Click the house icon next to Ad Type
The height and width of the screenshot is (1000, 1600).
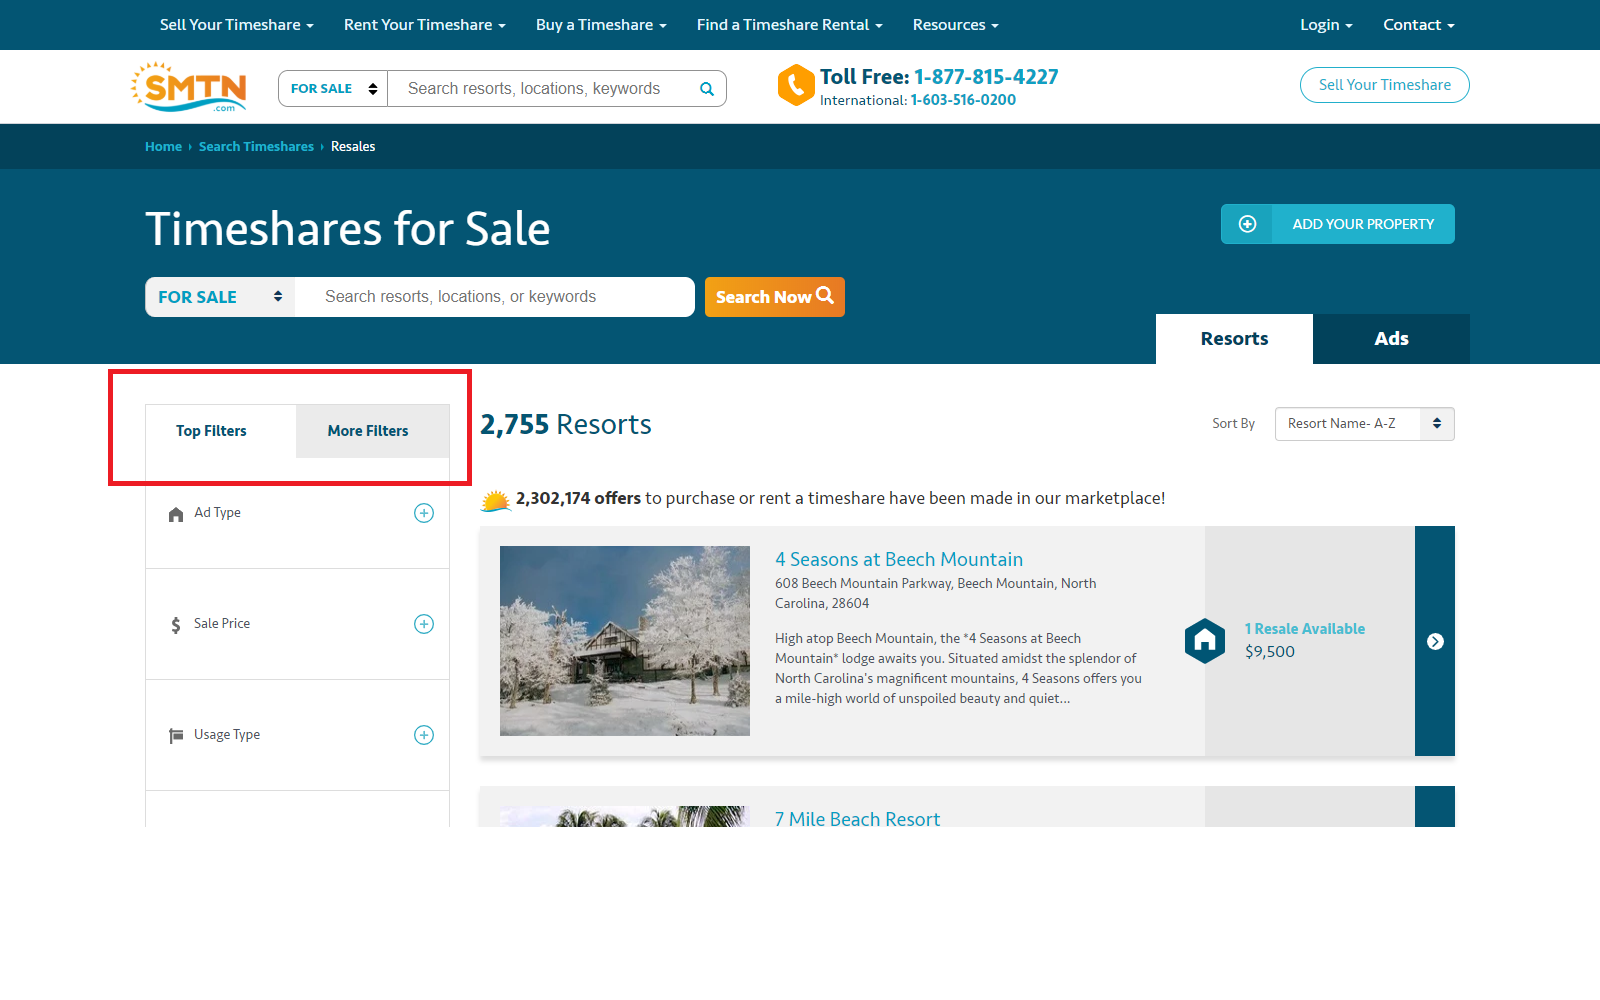(176, 514)
